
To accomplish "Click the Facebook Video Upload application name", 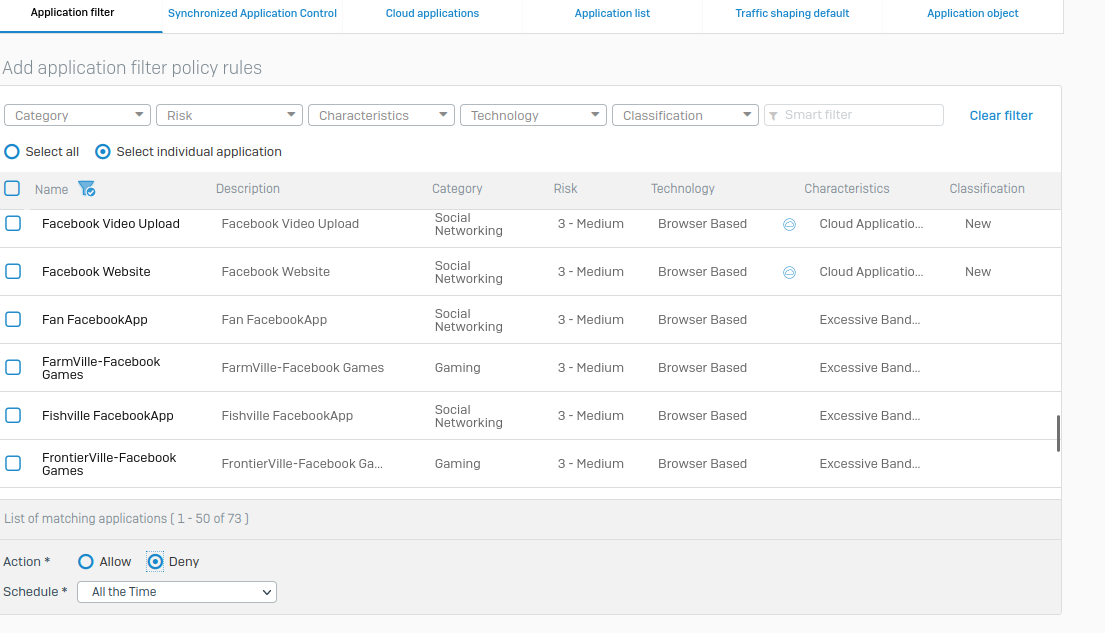I will click(111, 224).
